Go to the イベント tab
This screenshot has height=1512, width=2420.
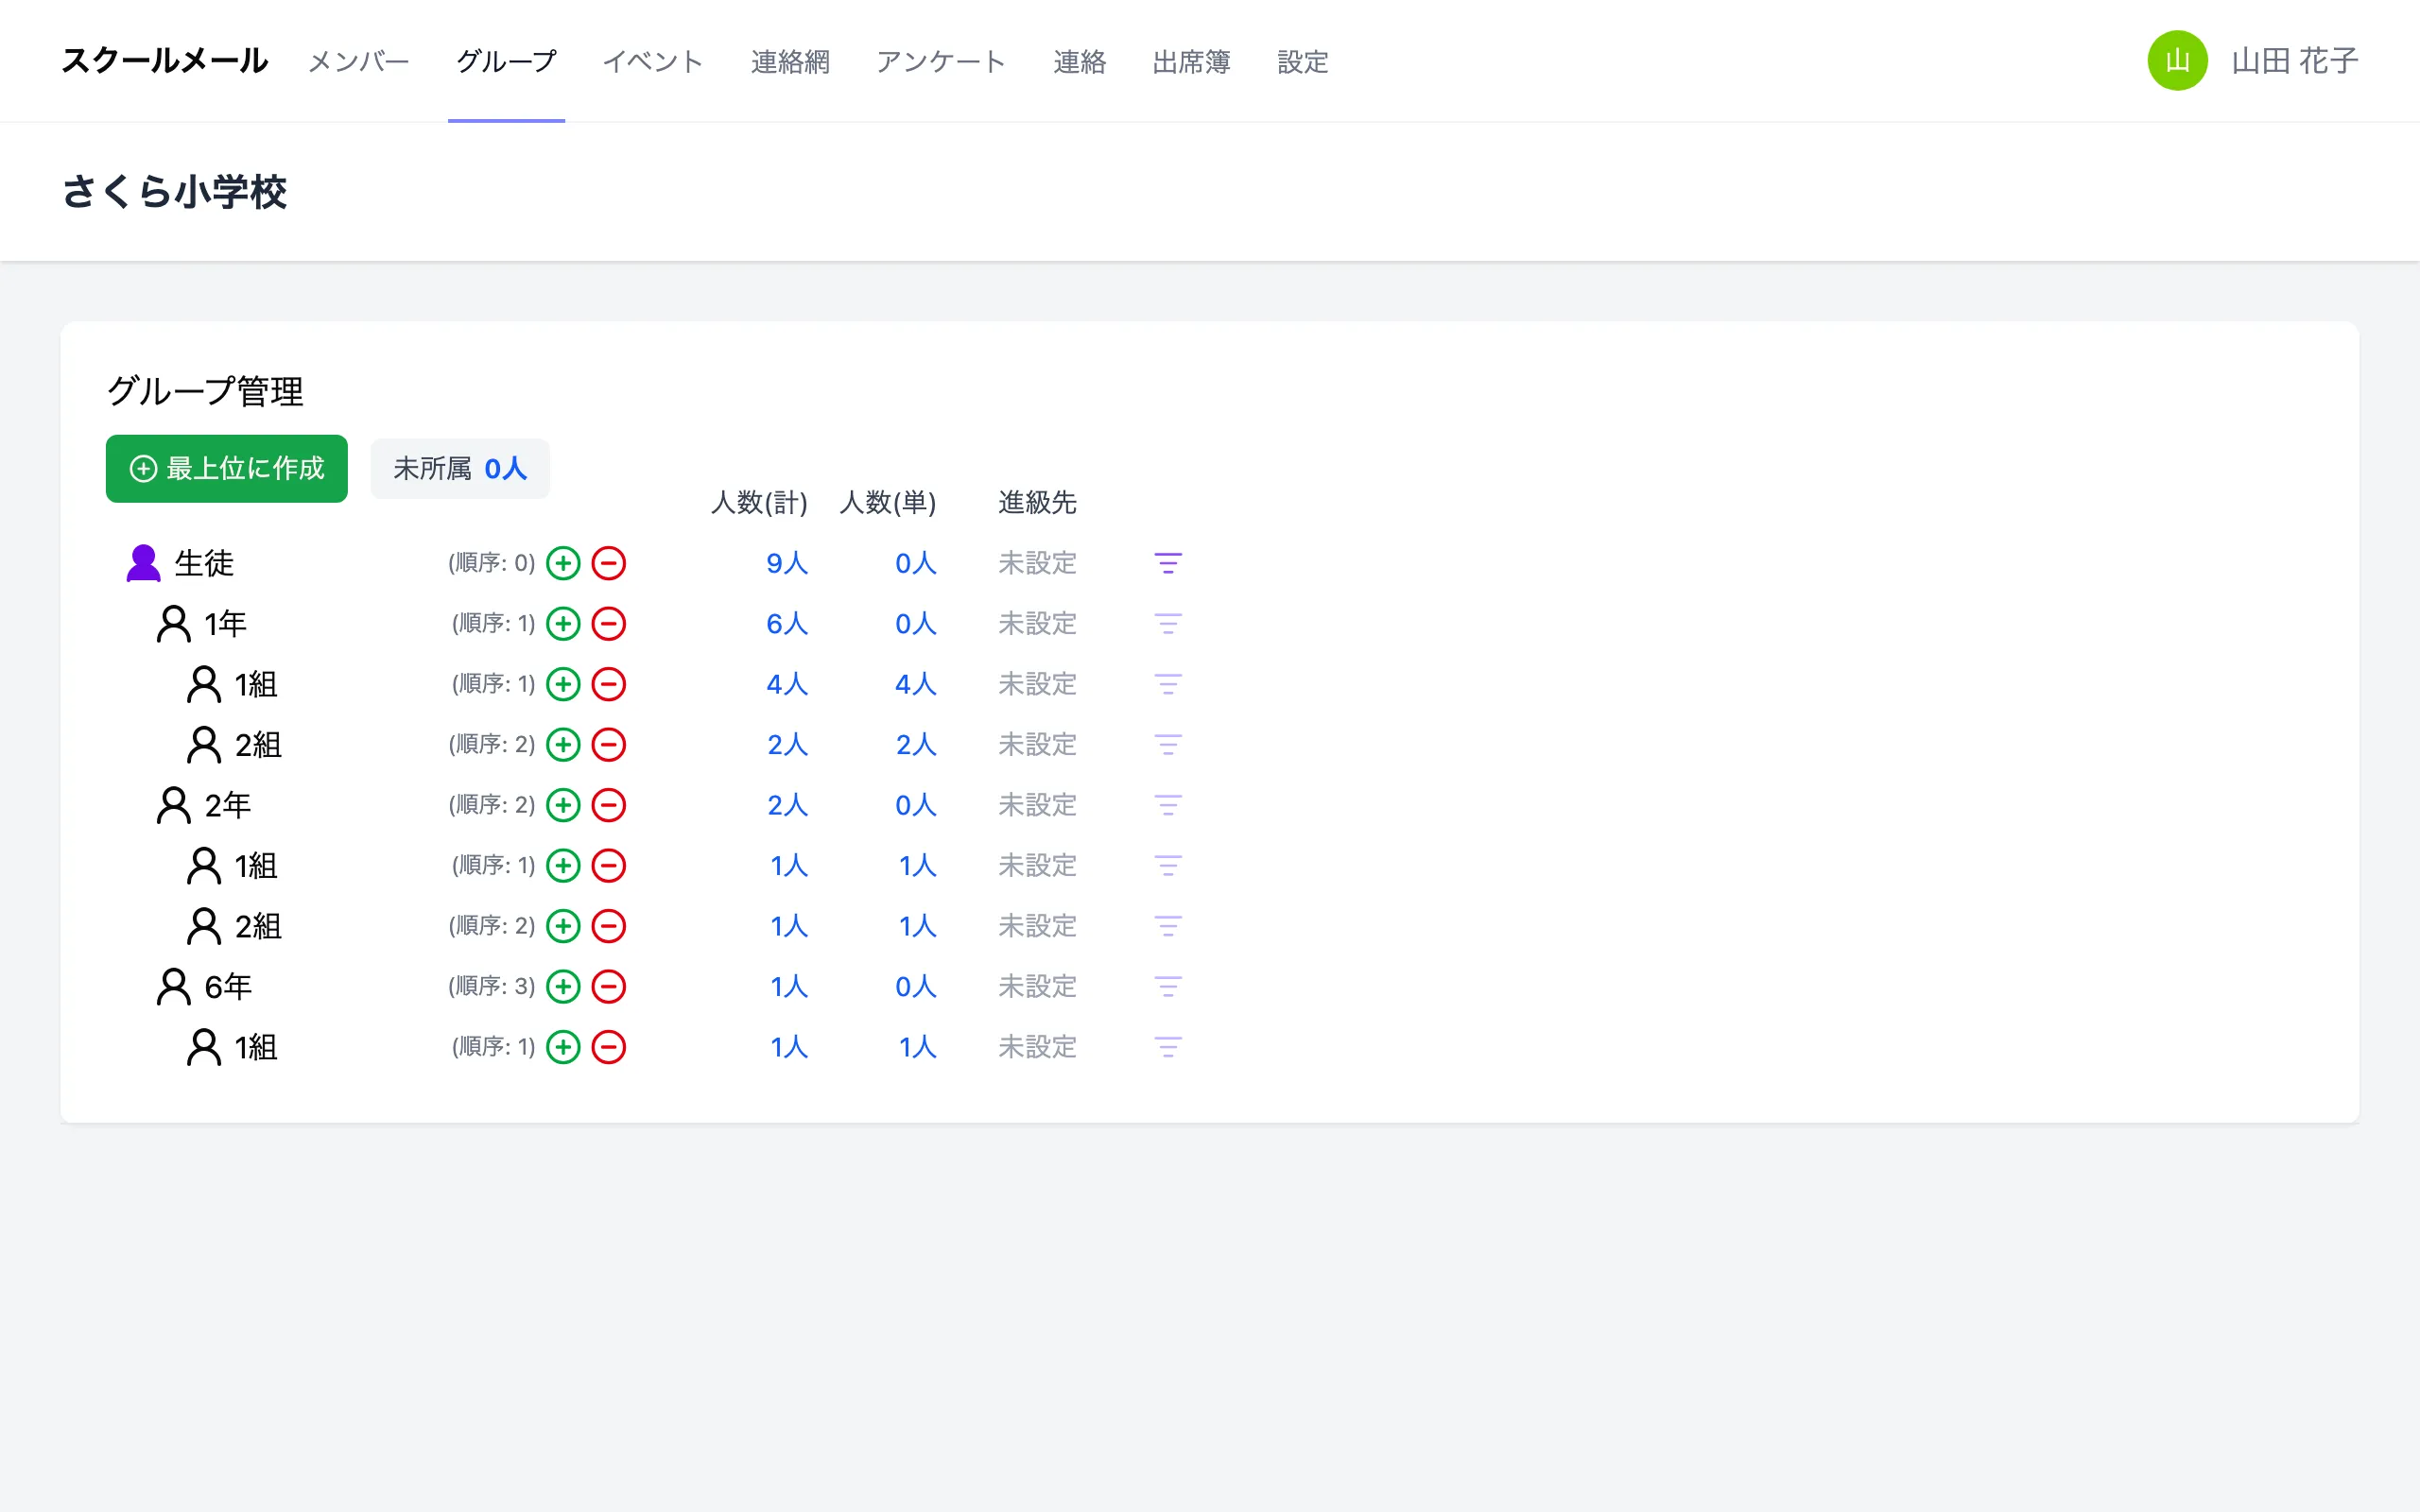tap(653, 61)
